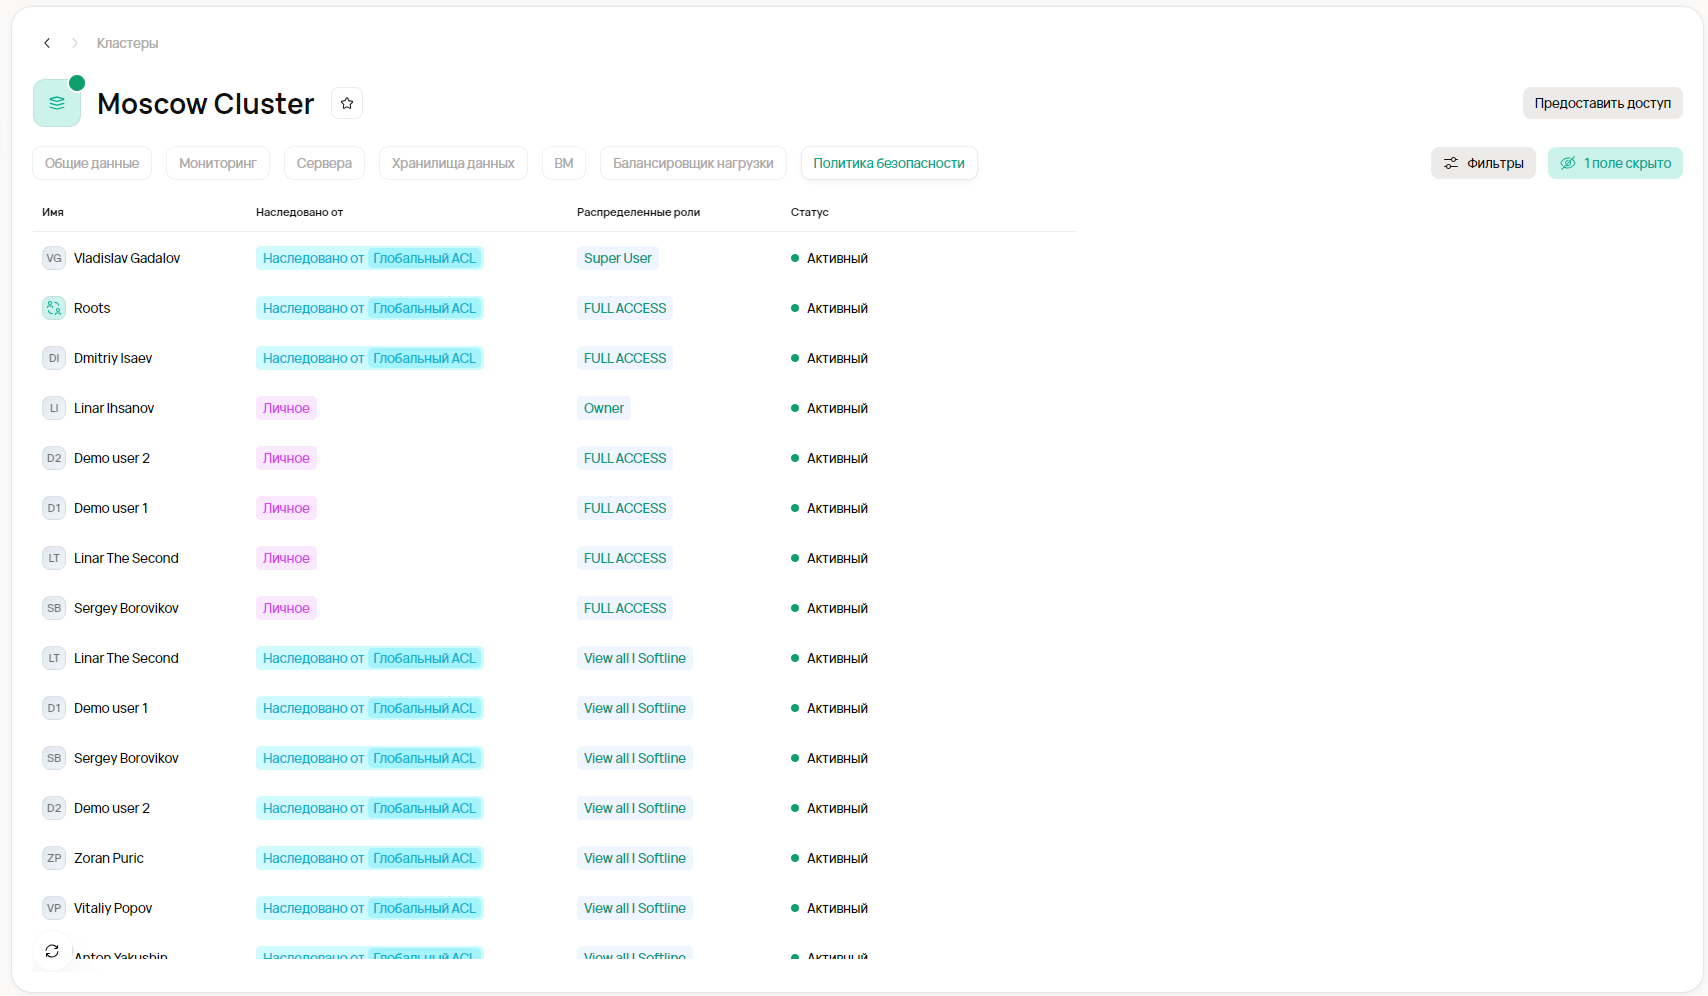Open the Фильтры filter panel
1708x996 pixels.
[1483, 163]
